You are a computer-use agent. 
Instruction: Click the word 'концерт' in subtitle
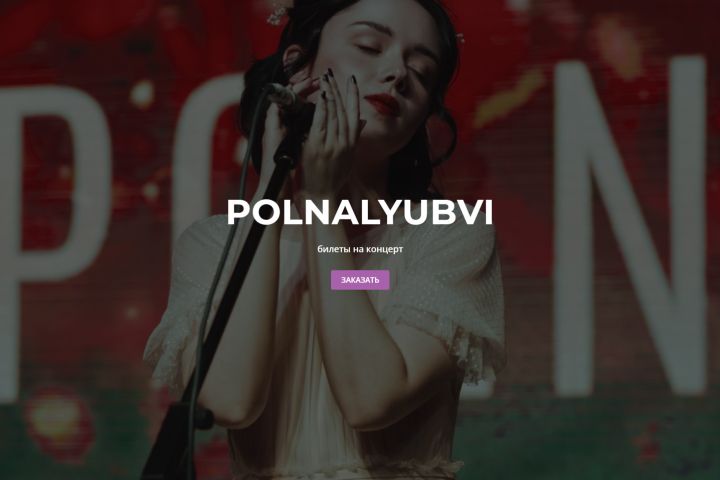pos(385,249)
